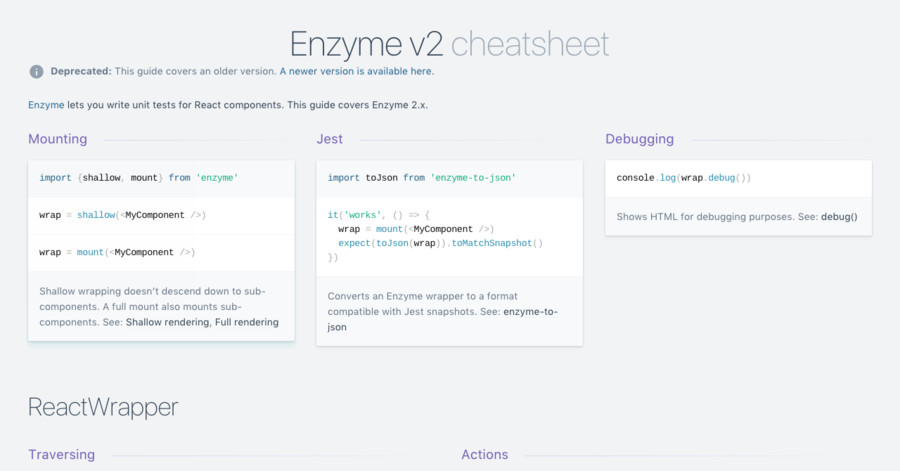Click the "import toJson from 'enzyme-to-json'" line
The width and height of the screenshot is (900, 471).
(422, 178)
